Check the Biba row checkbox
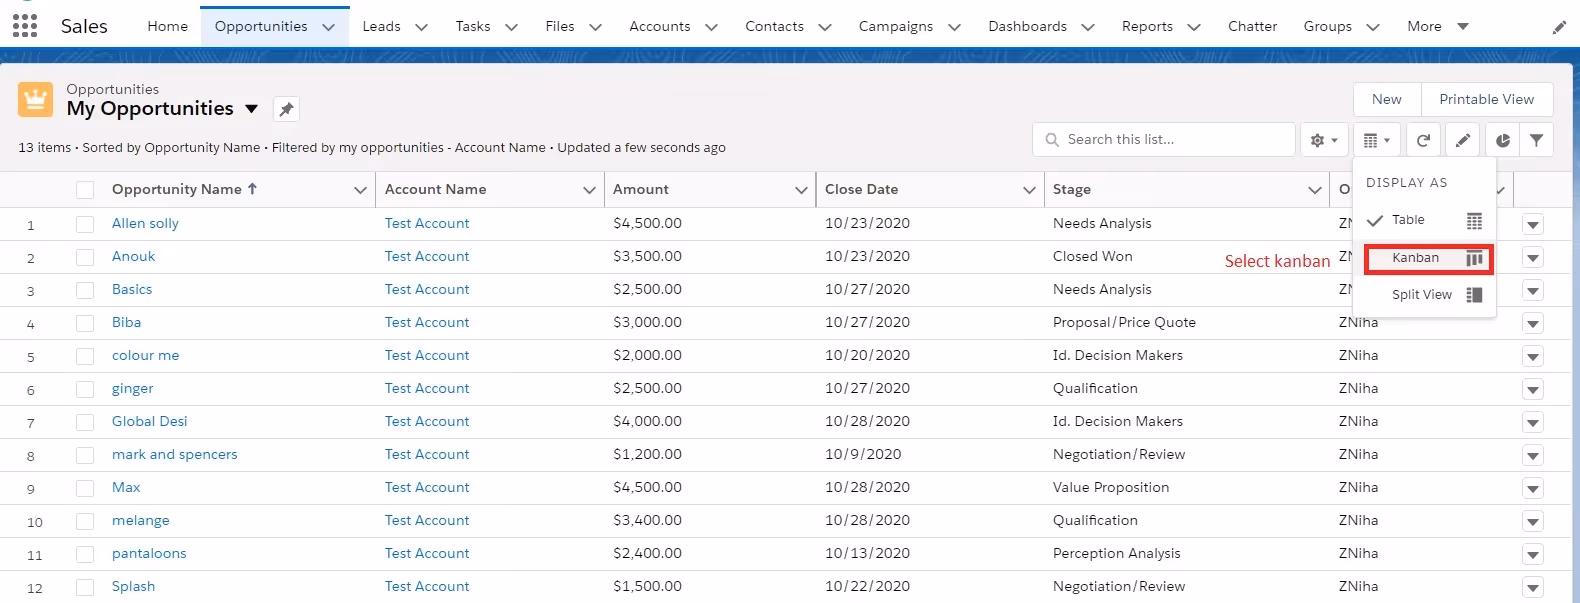1580x603 pixels. tap(85, 324)
